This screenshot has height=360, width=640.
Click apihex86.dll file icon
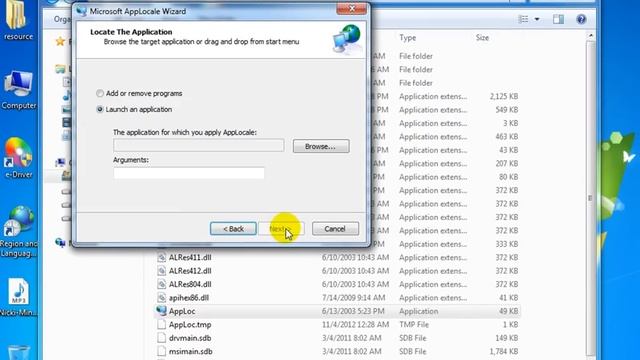[x=162, y=298]
